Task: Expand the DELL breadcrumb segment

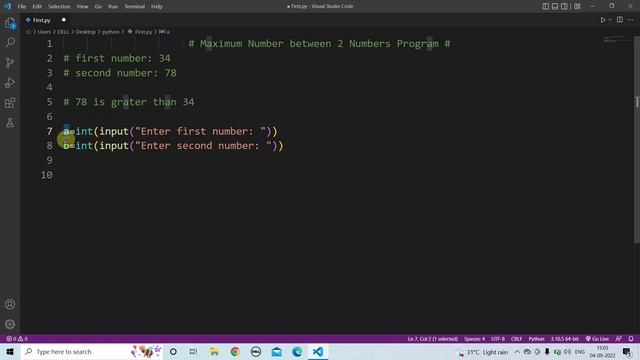Action: (63, 32)
